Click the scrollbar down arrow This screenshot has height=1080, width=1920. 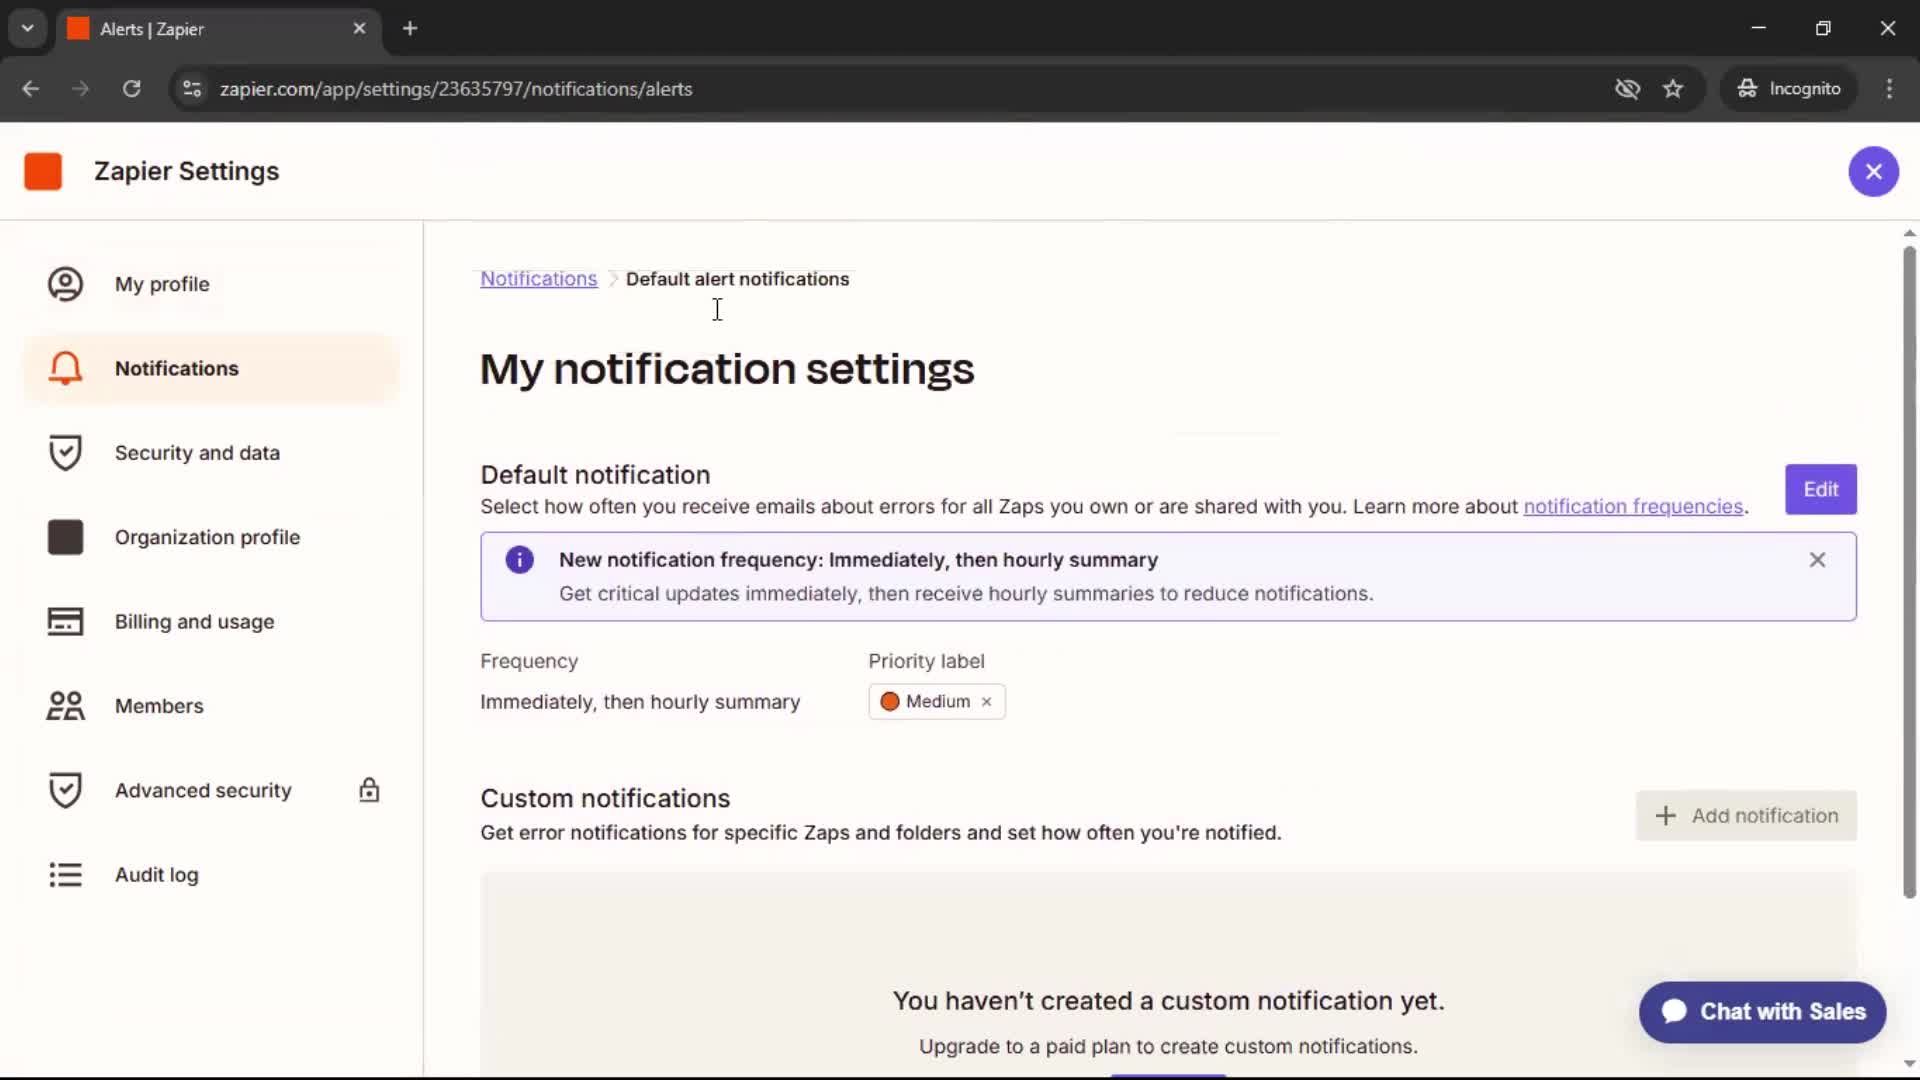pos(1909,1064)
